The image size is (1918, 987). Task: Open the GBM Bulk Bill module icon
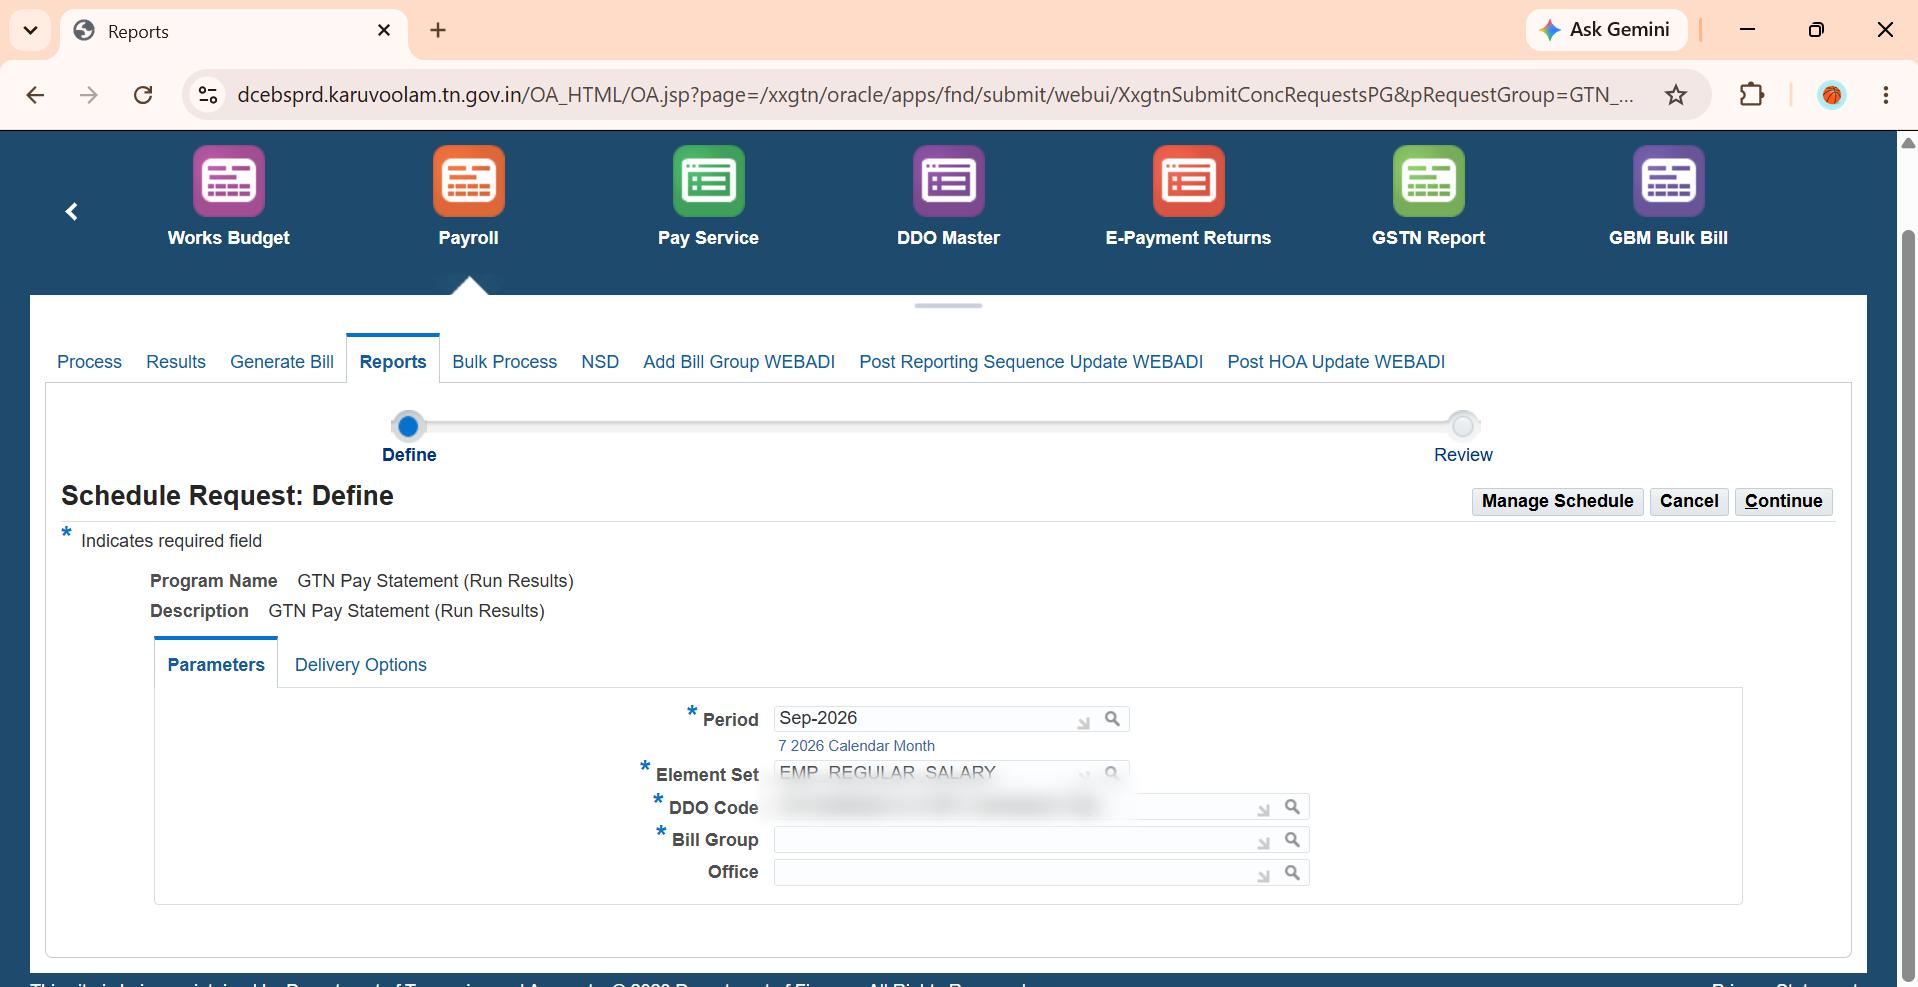point(1669,181)
